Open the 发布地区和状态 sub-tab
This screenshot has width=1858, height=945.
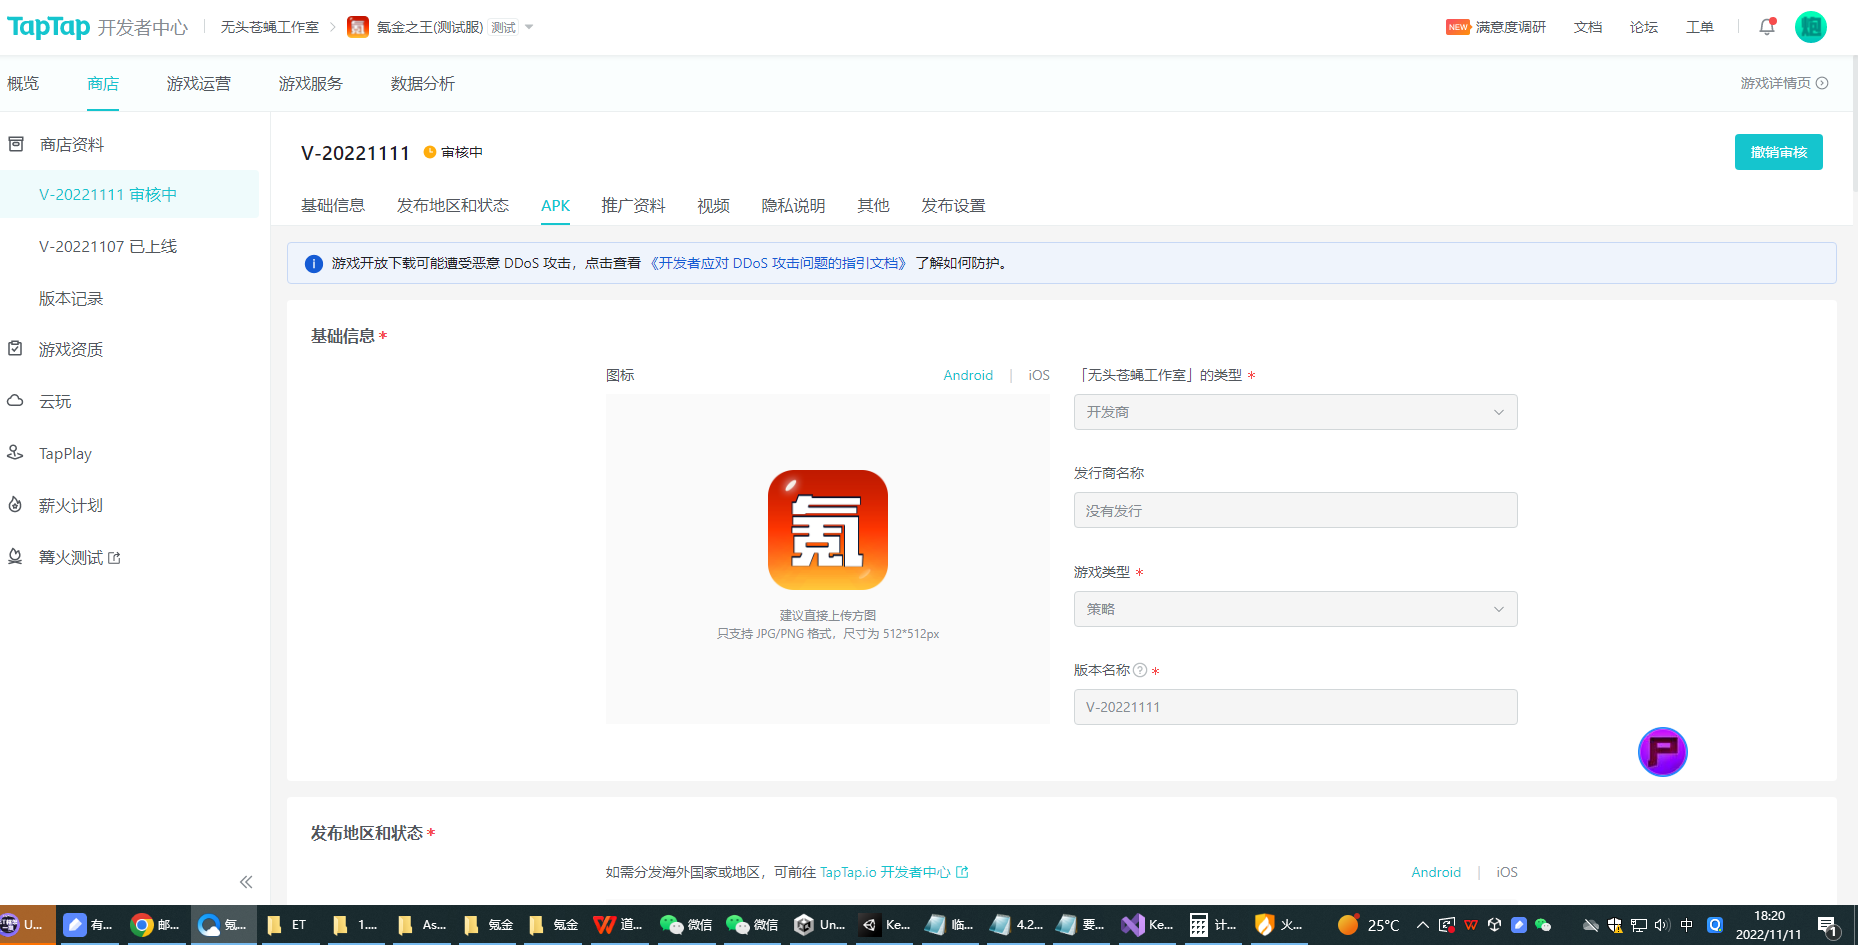click(453, 206)
